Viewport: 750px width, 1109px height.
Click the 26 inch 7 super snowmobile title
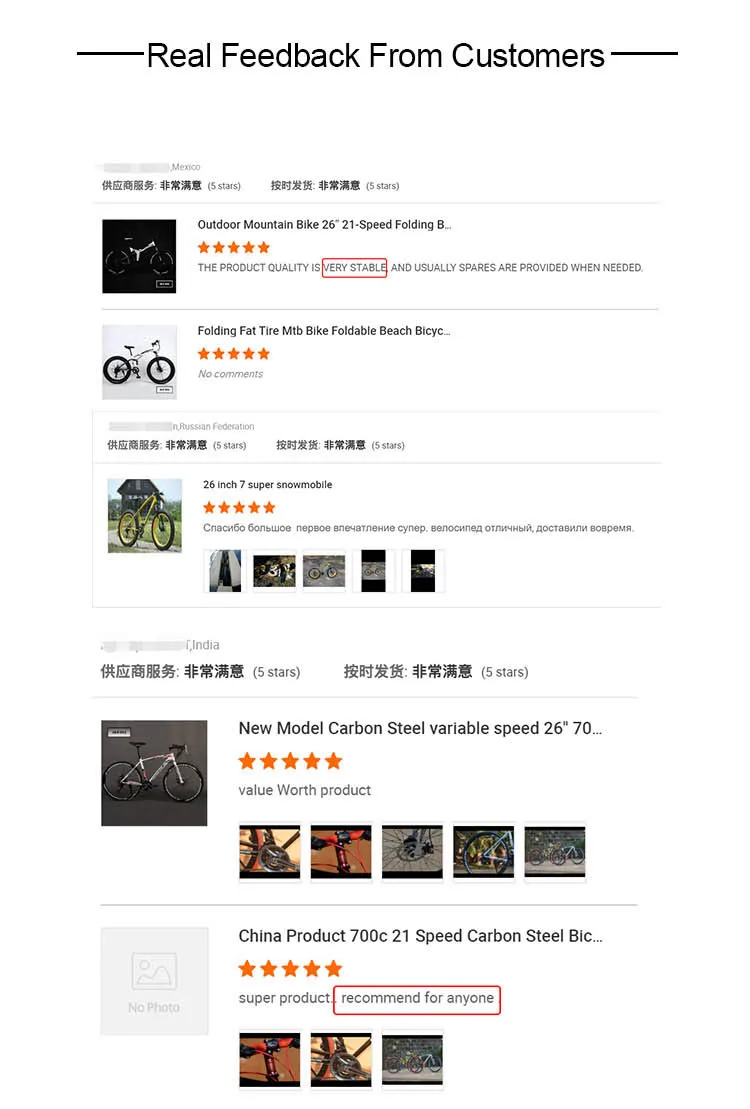tap(267, 484)
